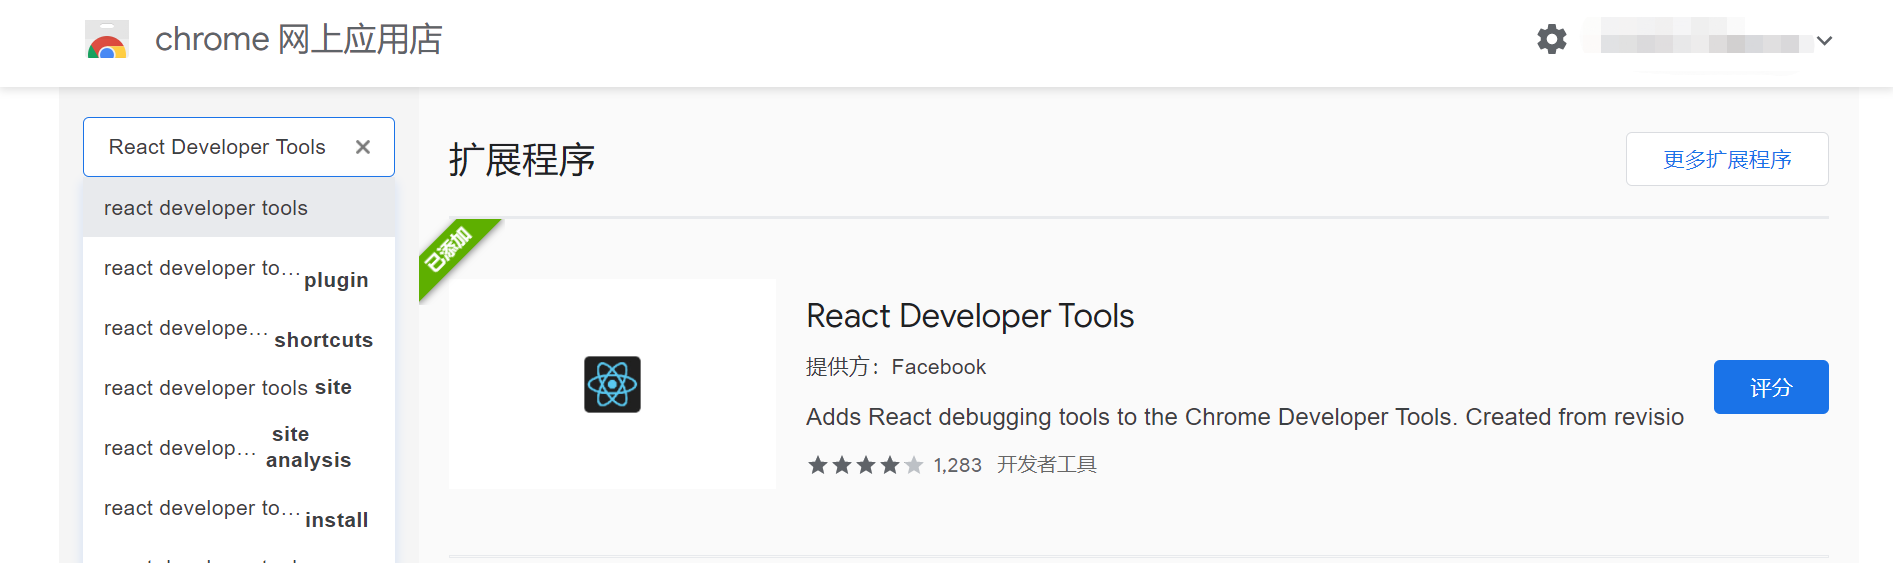
Task: Click the 更多扩展程序 button
Action: pos(1727,159)
